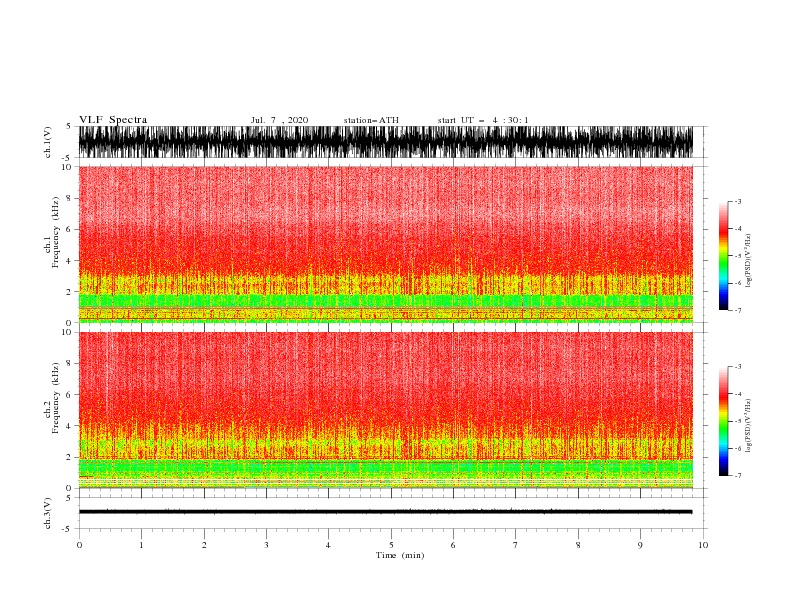Select the date text 'Jul. 7 , 2020'
This screenshot has height=612, width=792.
tap(279, 120)
